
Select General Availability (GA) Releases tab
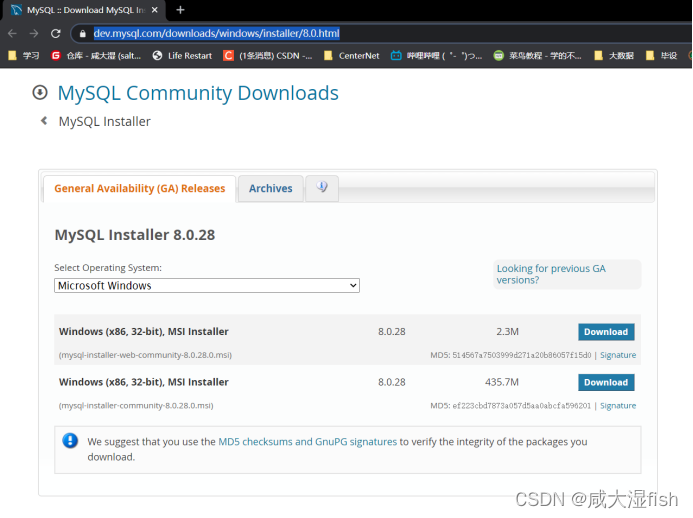pos(140,189)
